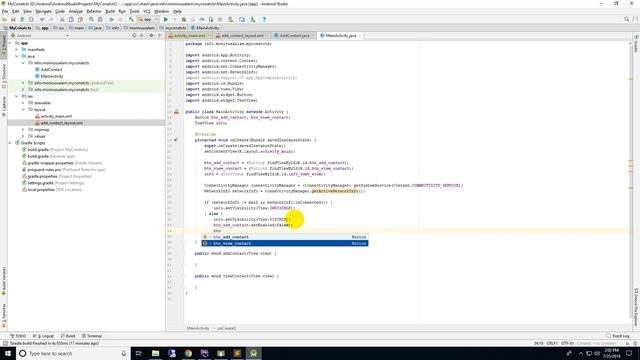Image resolution: width=640 pixels, height=360 pixels.
Task: Expand the manifests folder
Action: click(17, 49)
